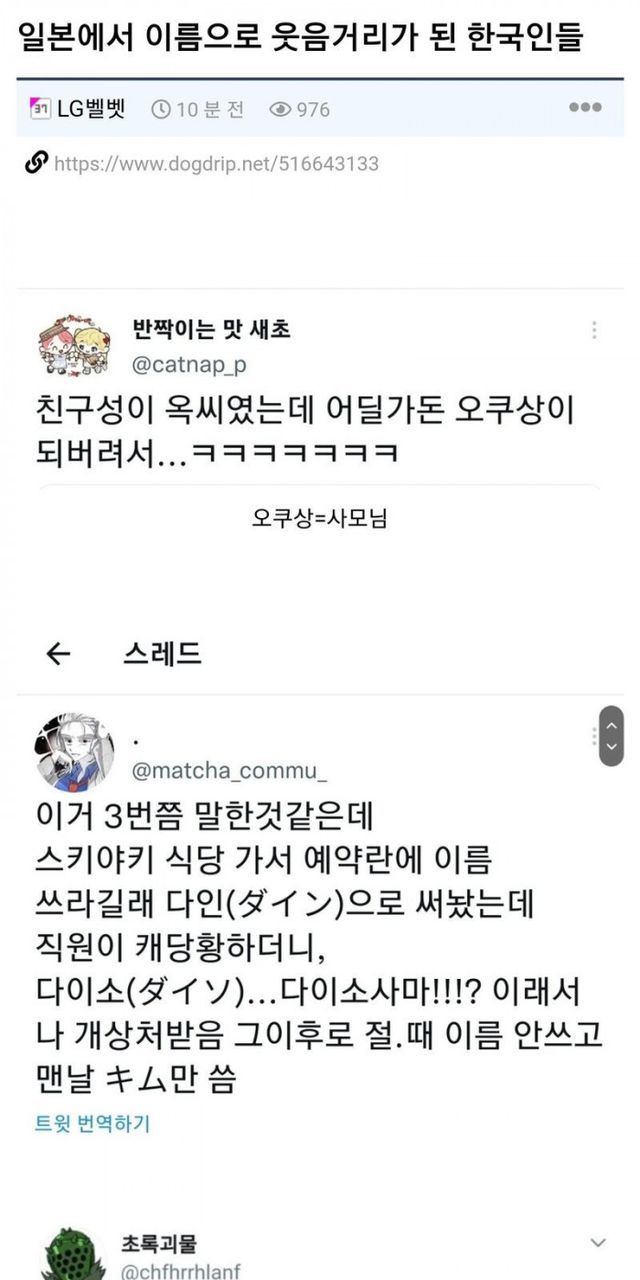This screenshot has width=640, height=1280.
Task: View the @matcha_commu_ profile avatar
Action: [75, 752]
